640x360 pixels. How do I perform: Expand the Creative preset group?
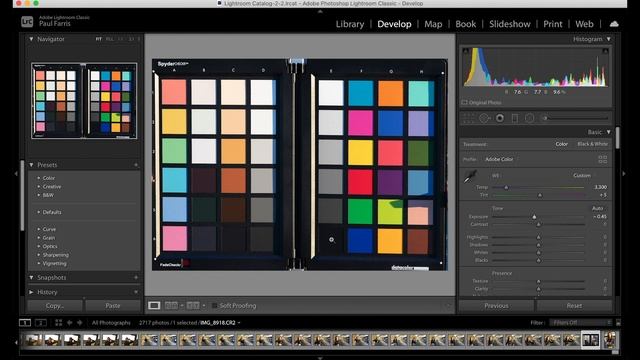tap(52, 187)
